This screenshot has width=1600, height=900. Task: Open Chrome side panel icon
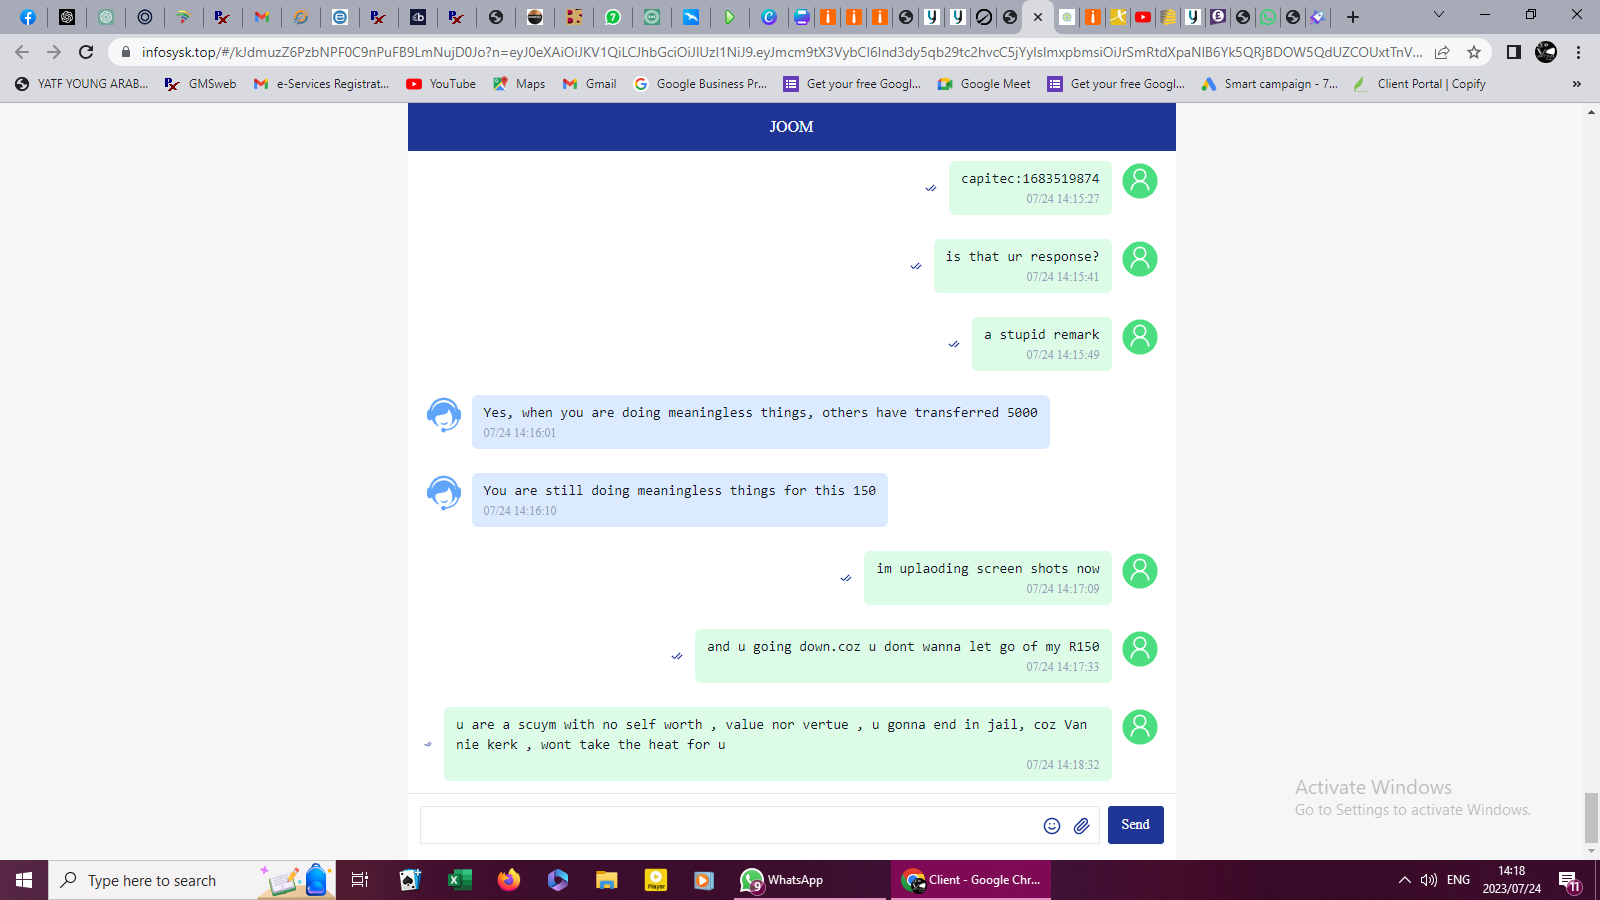pyautogui.click(x=1513, y=52)
